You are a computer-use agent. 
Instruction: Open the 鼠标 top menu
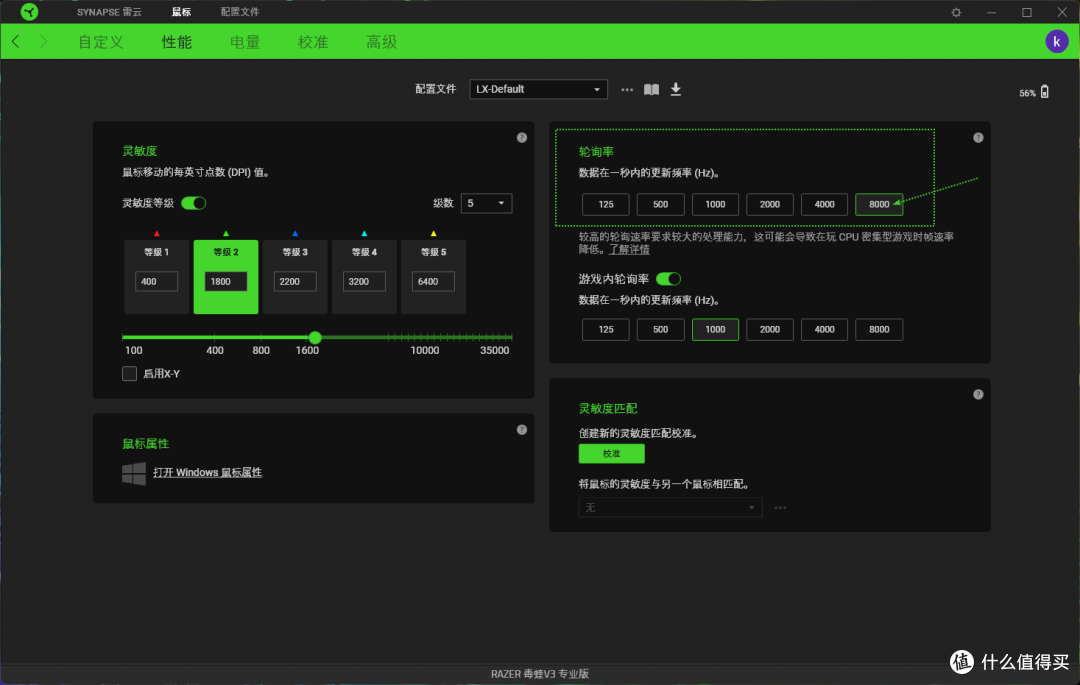181,12
